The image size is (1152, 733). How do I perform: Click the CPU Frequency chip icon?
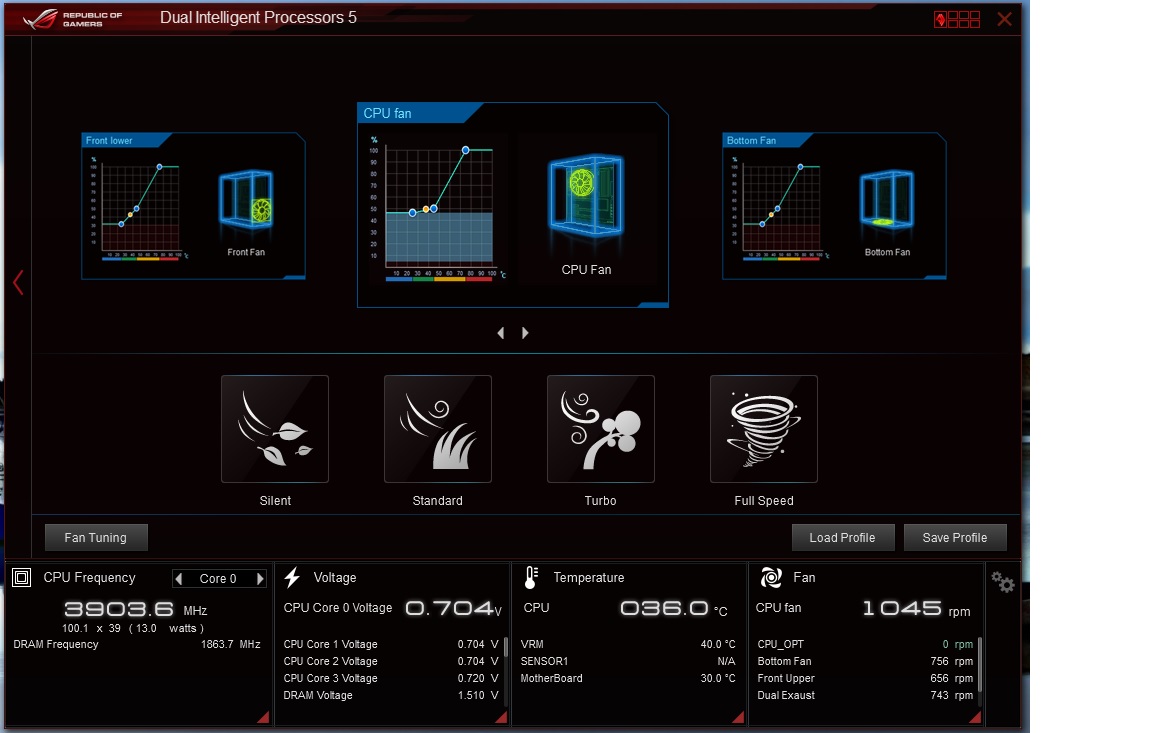click(x=22, y=578)
